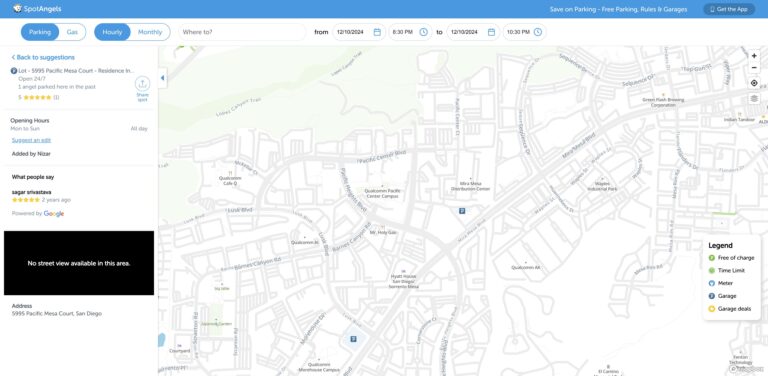Click reviewer name sagar srivastava
This screenshot has width=768, height=376.
[31, 192]
